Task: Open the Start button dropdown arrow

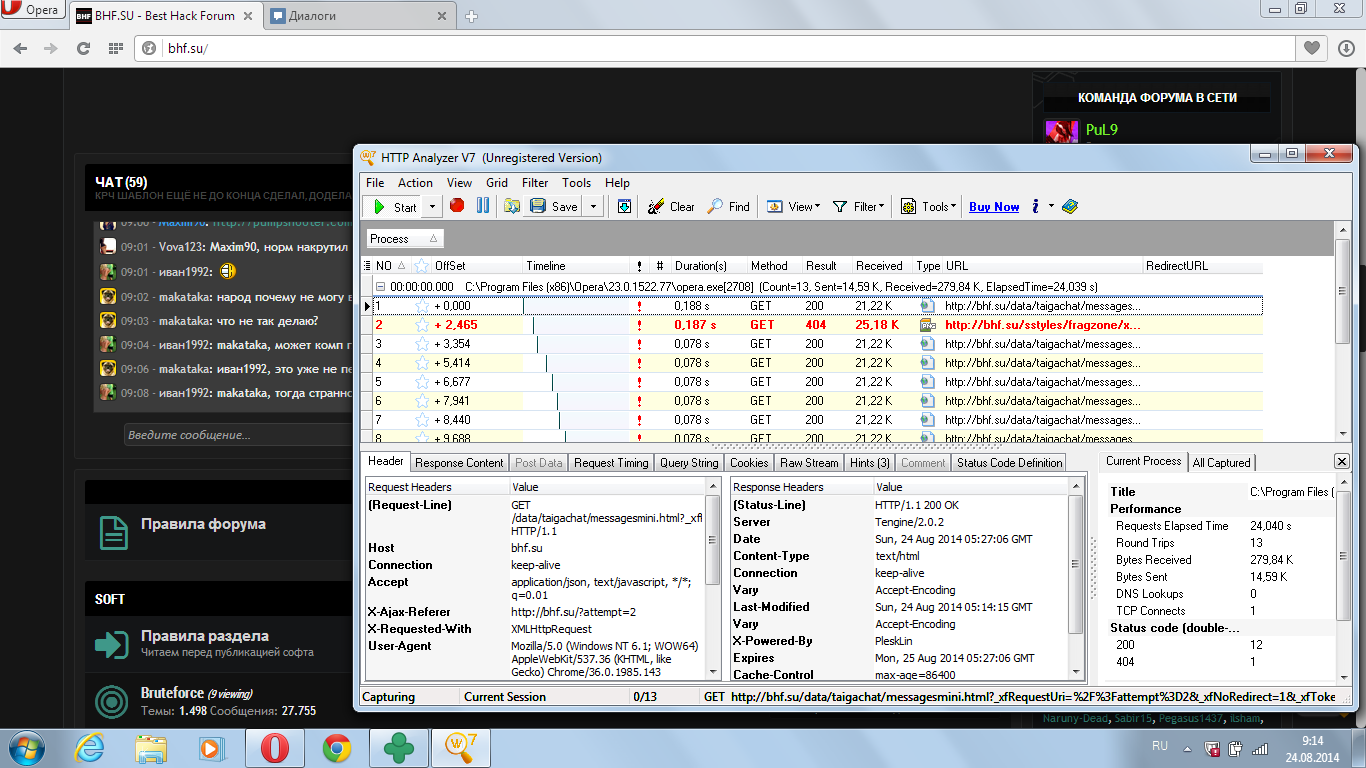Action: click(432, 207)
